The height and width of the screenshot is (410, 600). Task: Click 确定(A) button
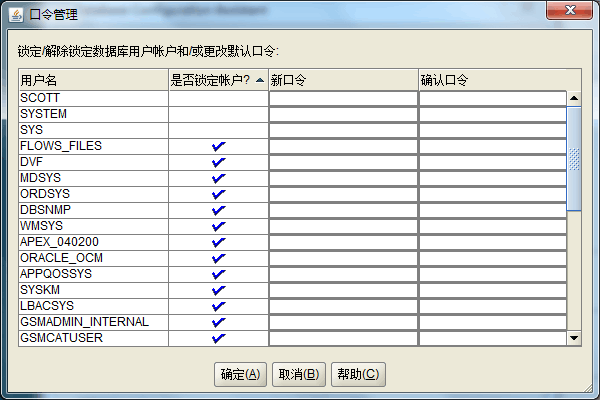click(240, 374)
